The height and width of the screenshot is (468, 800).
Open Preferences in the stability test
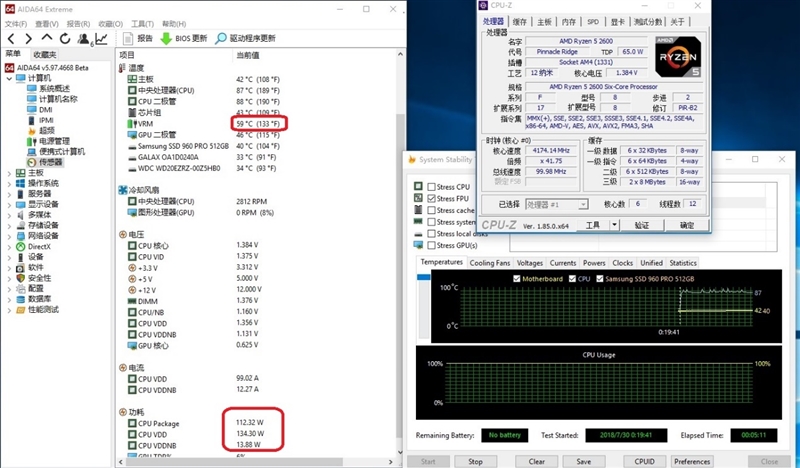click(692, 461)
